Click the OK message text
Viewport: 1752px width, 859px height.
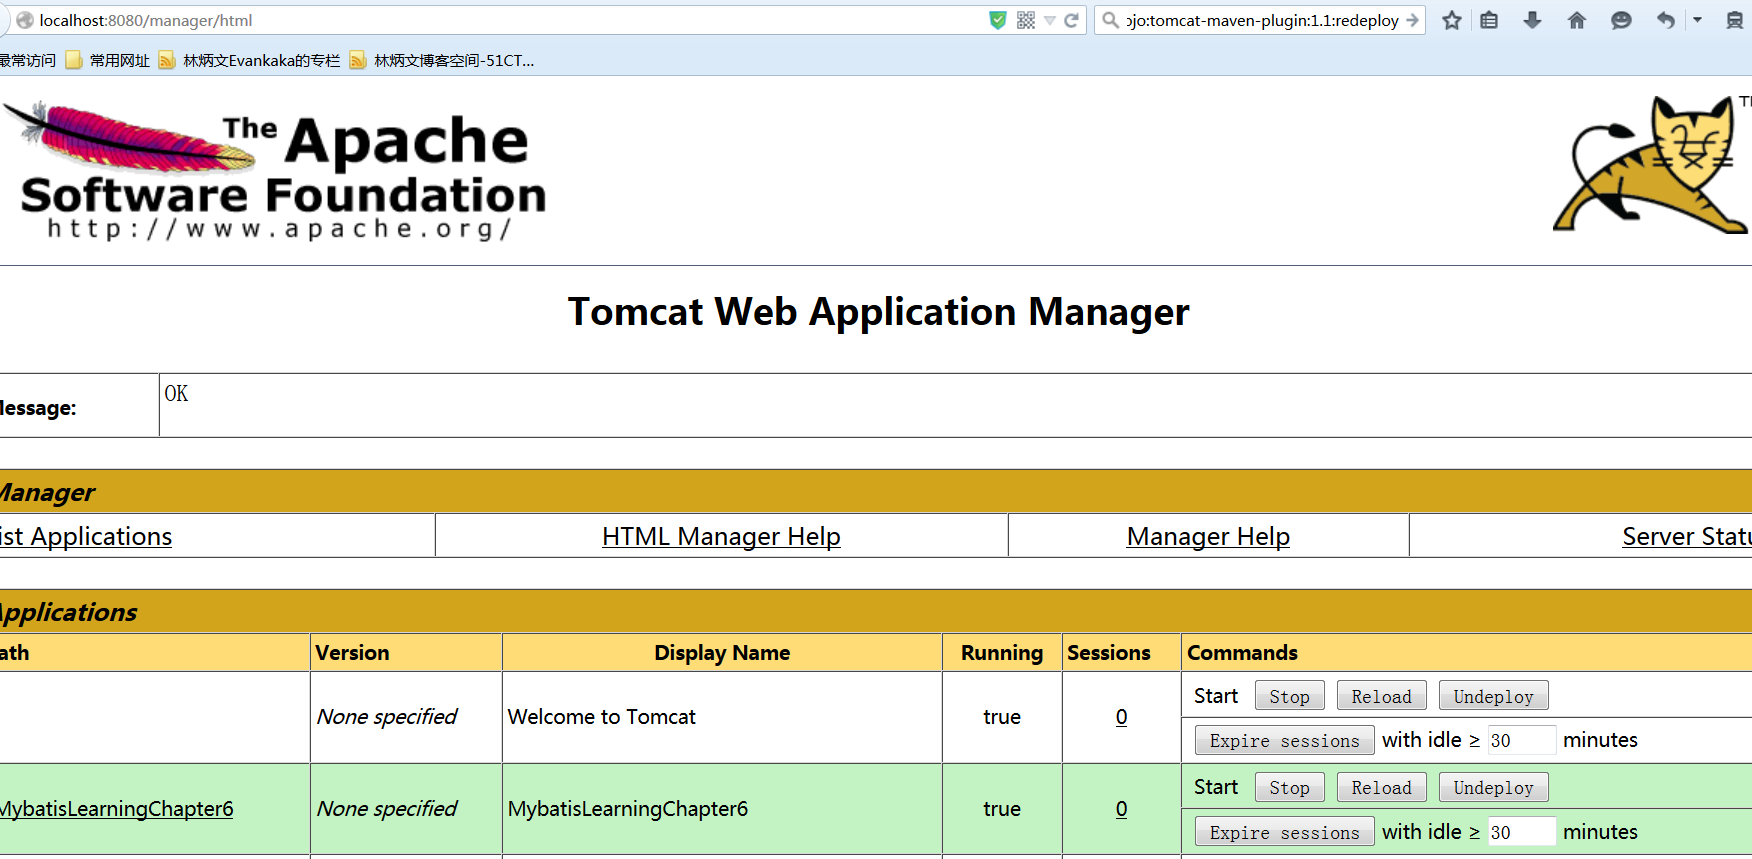(x=176, y=394)
